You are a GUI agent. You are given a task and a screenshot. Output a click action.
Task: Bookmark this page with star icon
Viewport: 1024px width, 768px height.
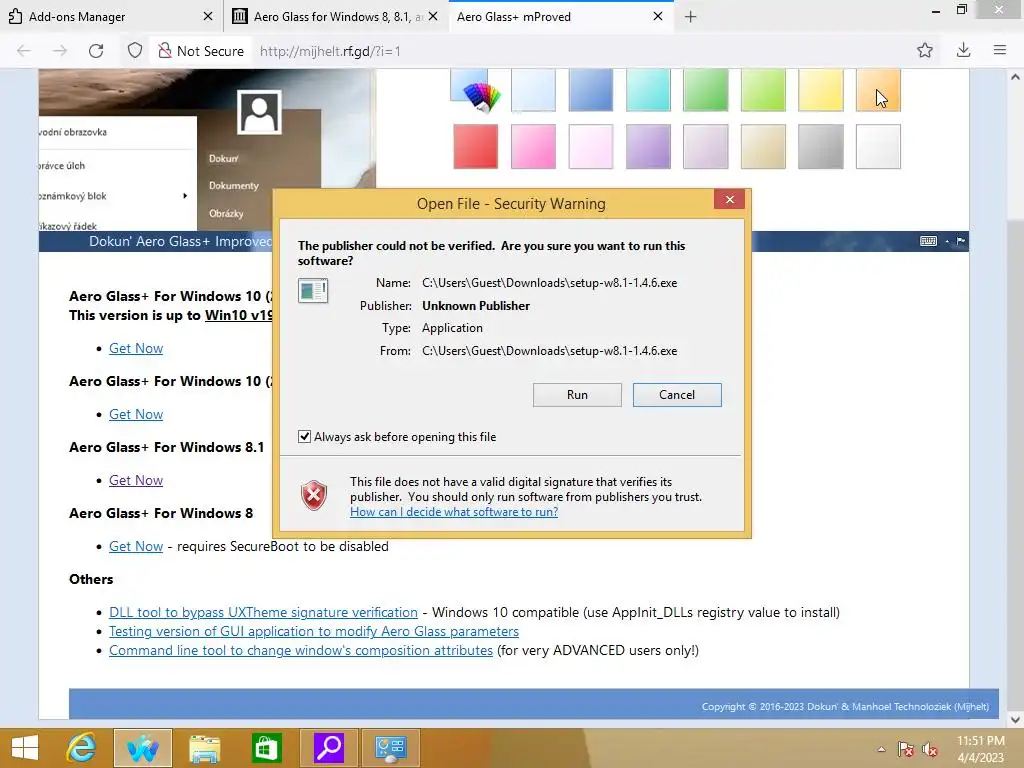(924, 50)
